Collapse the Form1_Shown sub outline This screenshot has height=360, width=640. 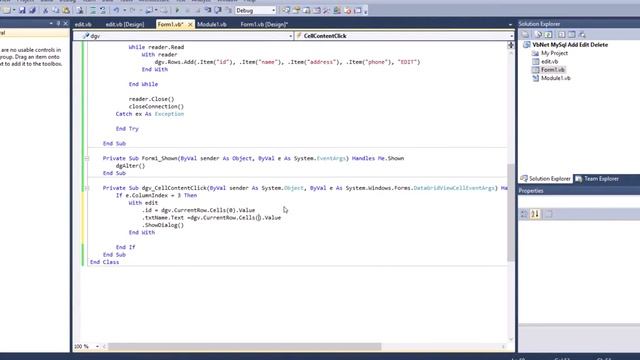[x=87, y=158]
